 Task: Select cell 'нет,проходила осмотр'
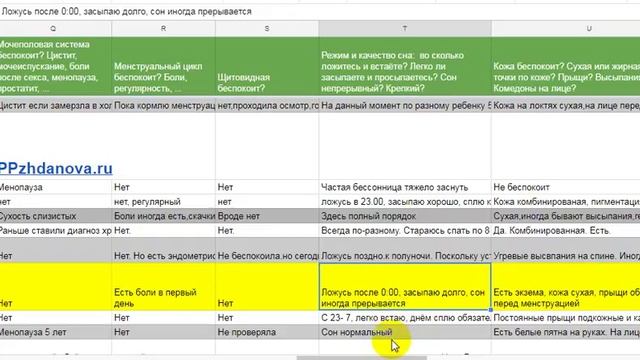coord(267,105)
